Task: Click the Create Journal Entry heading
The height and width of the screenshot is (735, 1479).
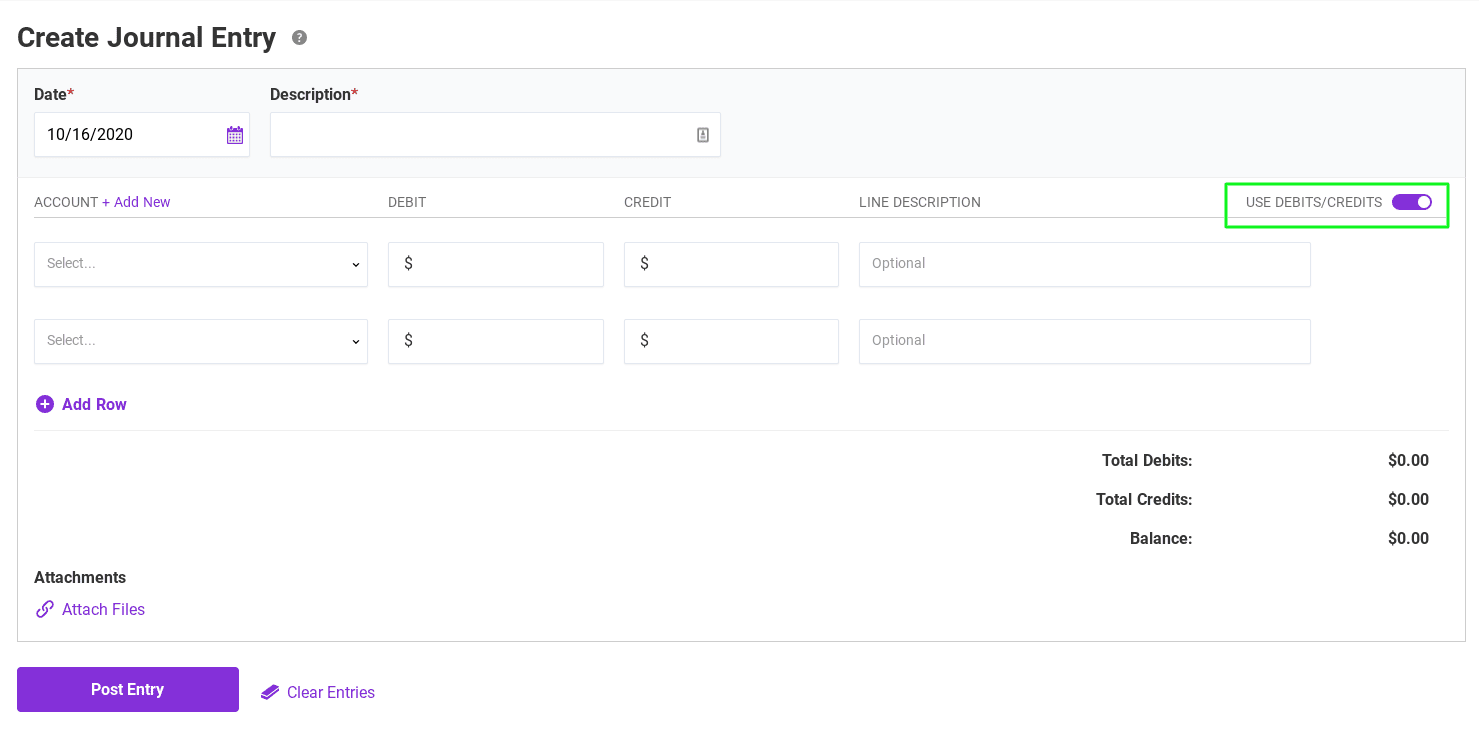Action: [x=146, y=38]
